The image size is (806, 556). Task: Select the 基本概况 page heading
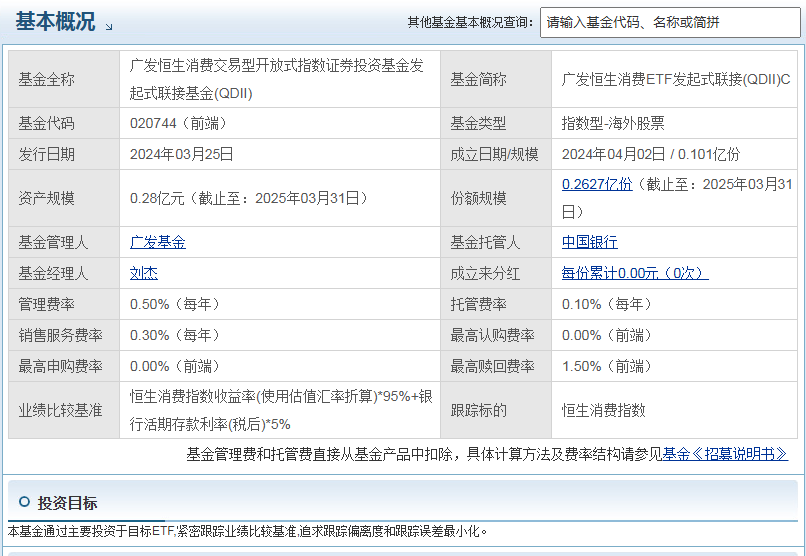(55, 22)
